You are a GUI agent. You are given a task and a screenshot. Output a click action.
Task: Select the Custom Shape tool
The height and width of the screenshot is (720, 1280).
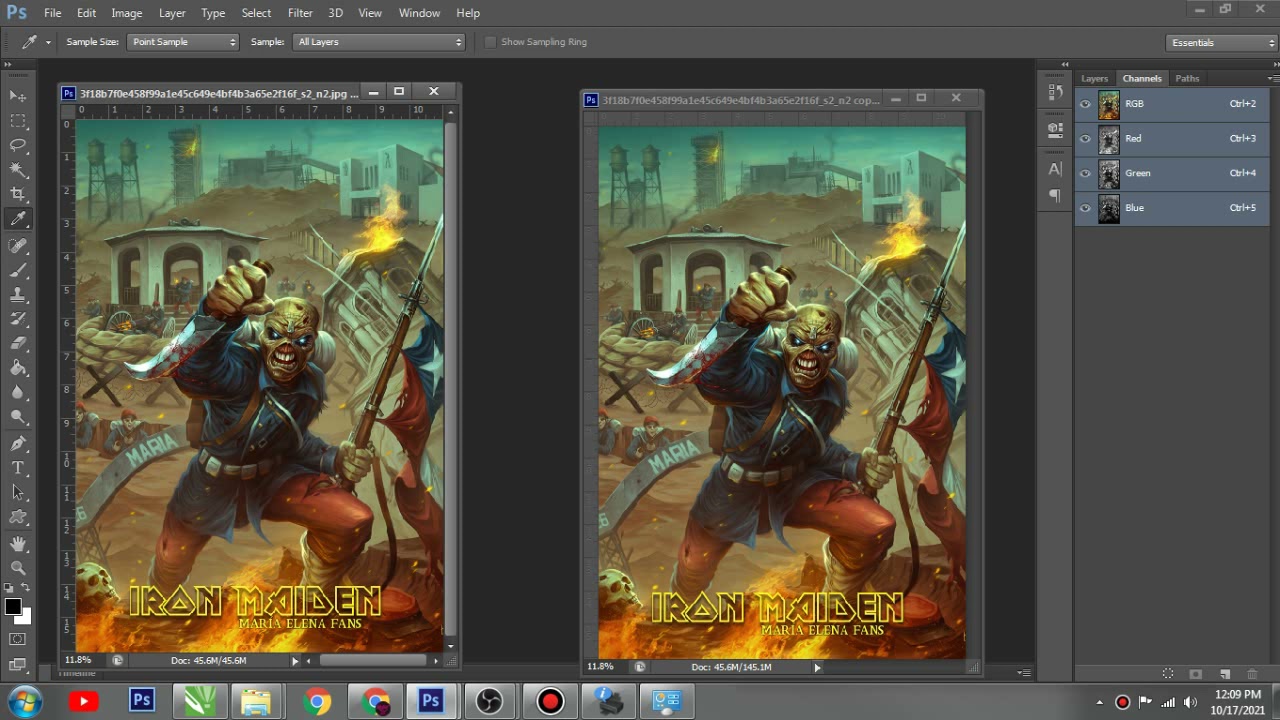tap(18, 517)
